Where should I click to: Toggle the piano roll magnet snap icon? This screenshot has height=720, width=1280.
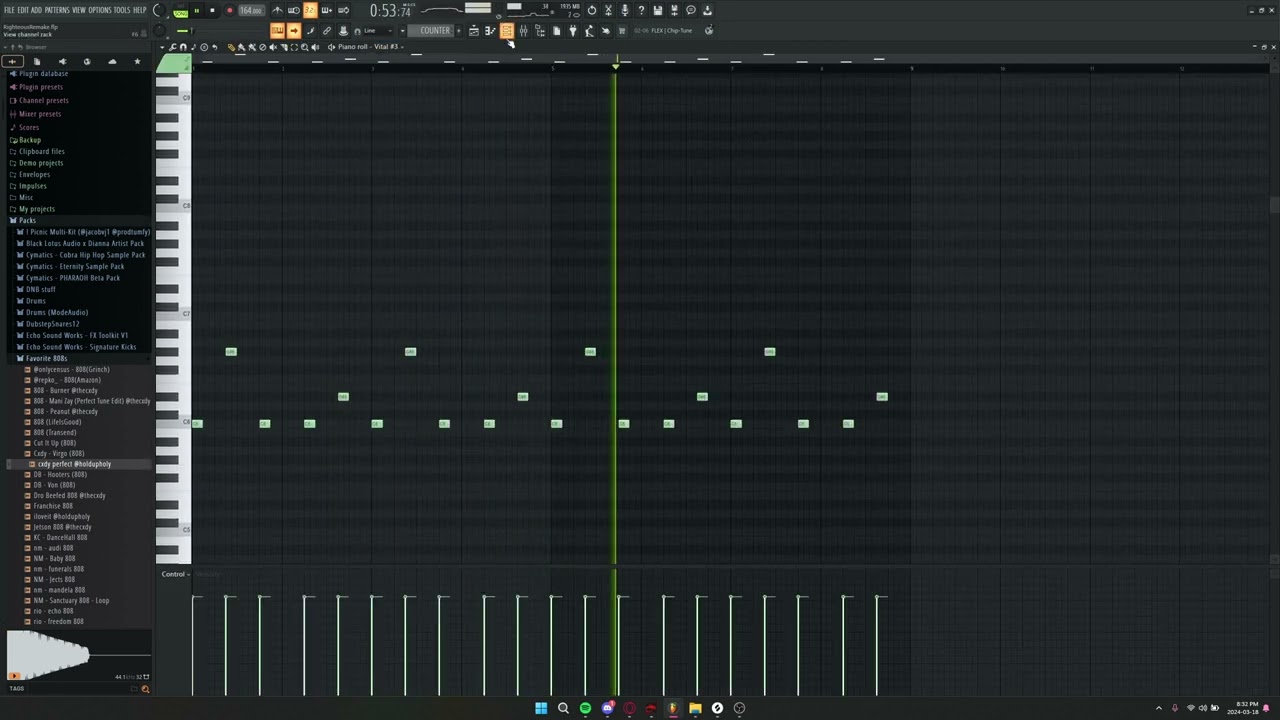[x=183, y=47]
